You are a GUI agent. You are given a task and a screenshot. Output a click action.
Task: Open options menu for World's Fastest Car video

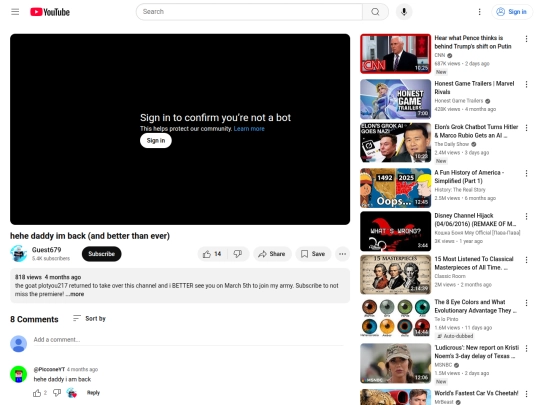[x=526, y=394]
